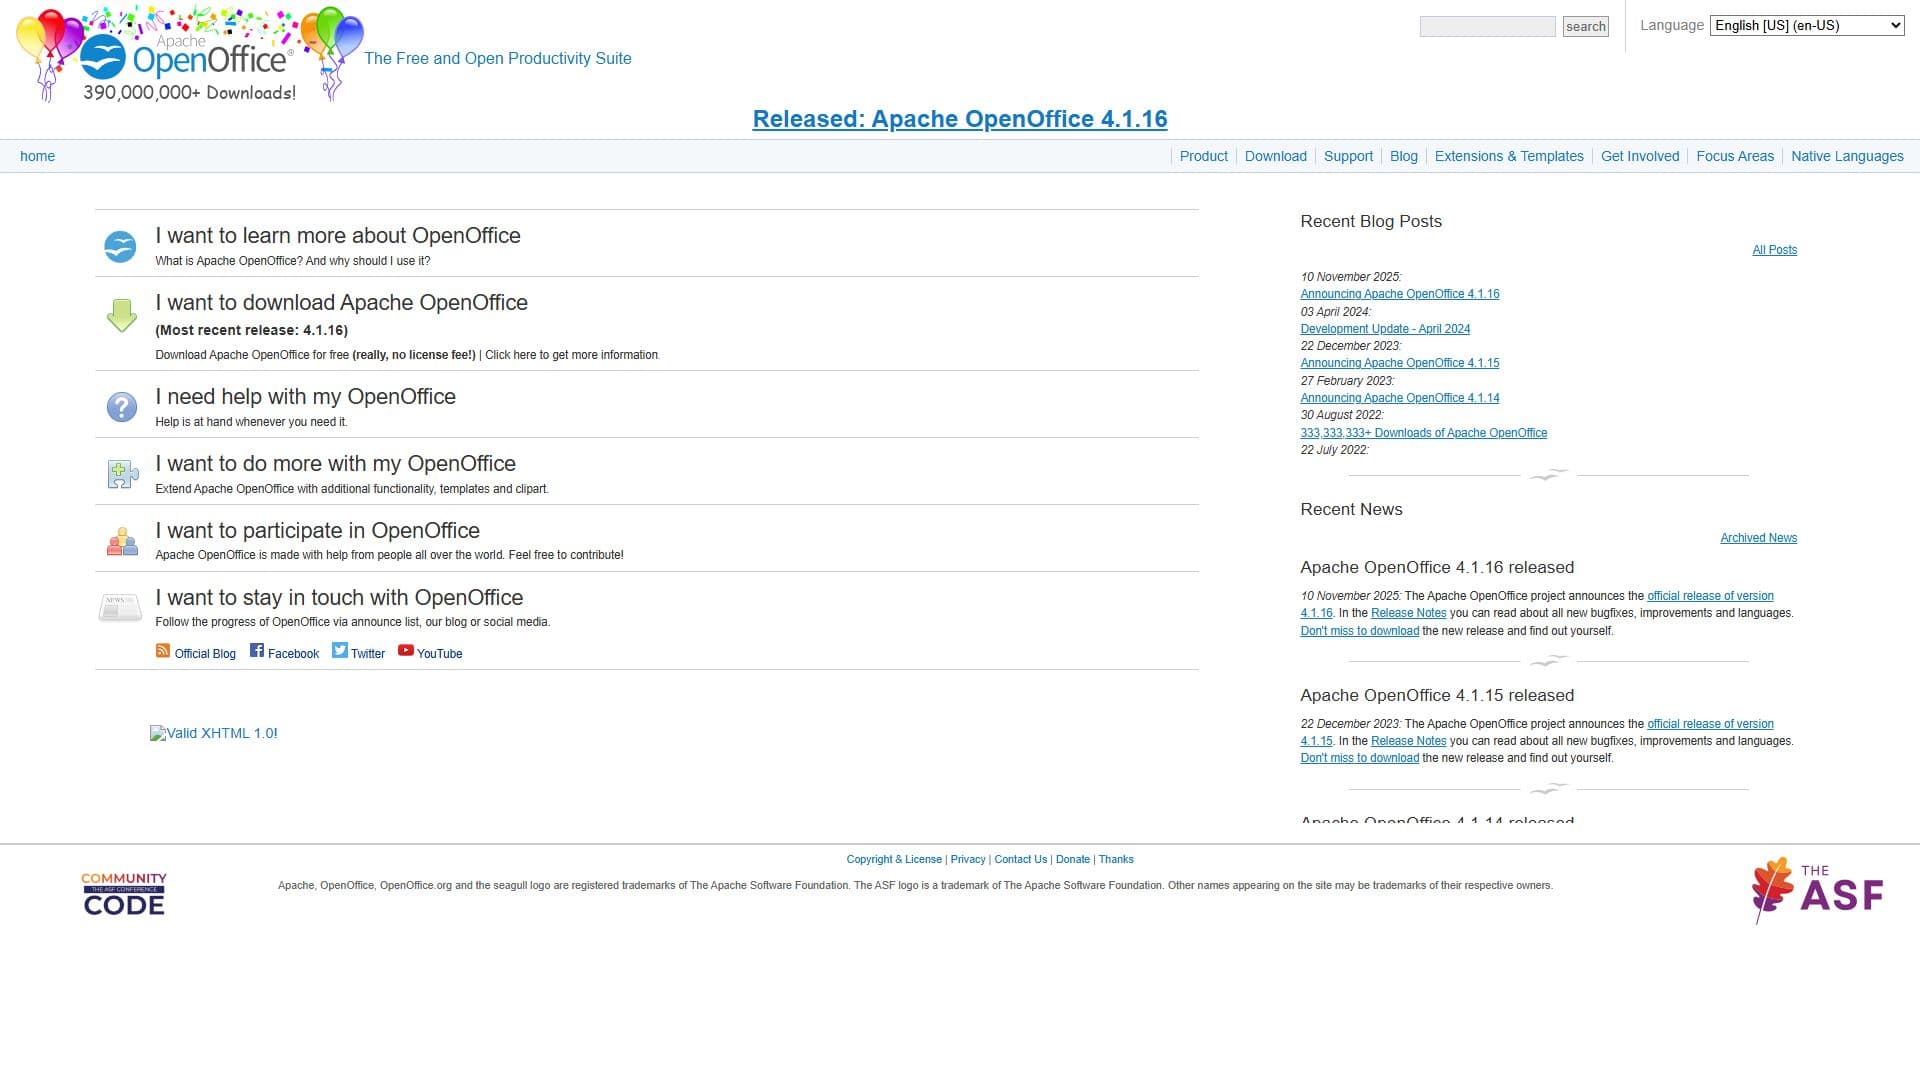This screenshot has height=1080, width=1920.
Task: Click the blue question mark help icon
Action: (x=121, y=407)
